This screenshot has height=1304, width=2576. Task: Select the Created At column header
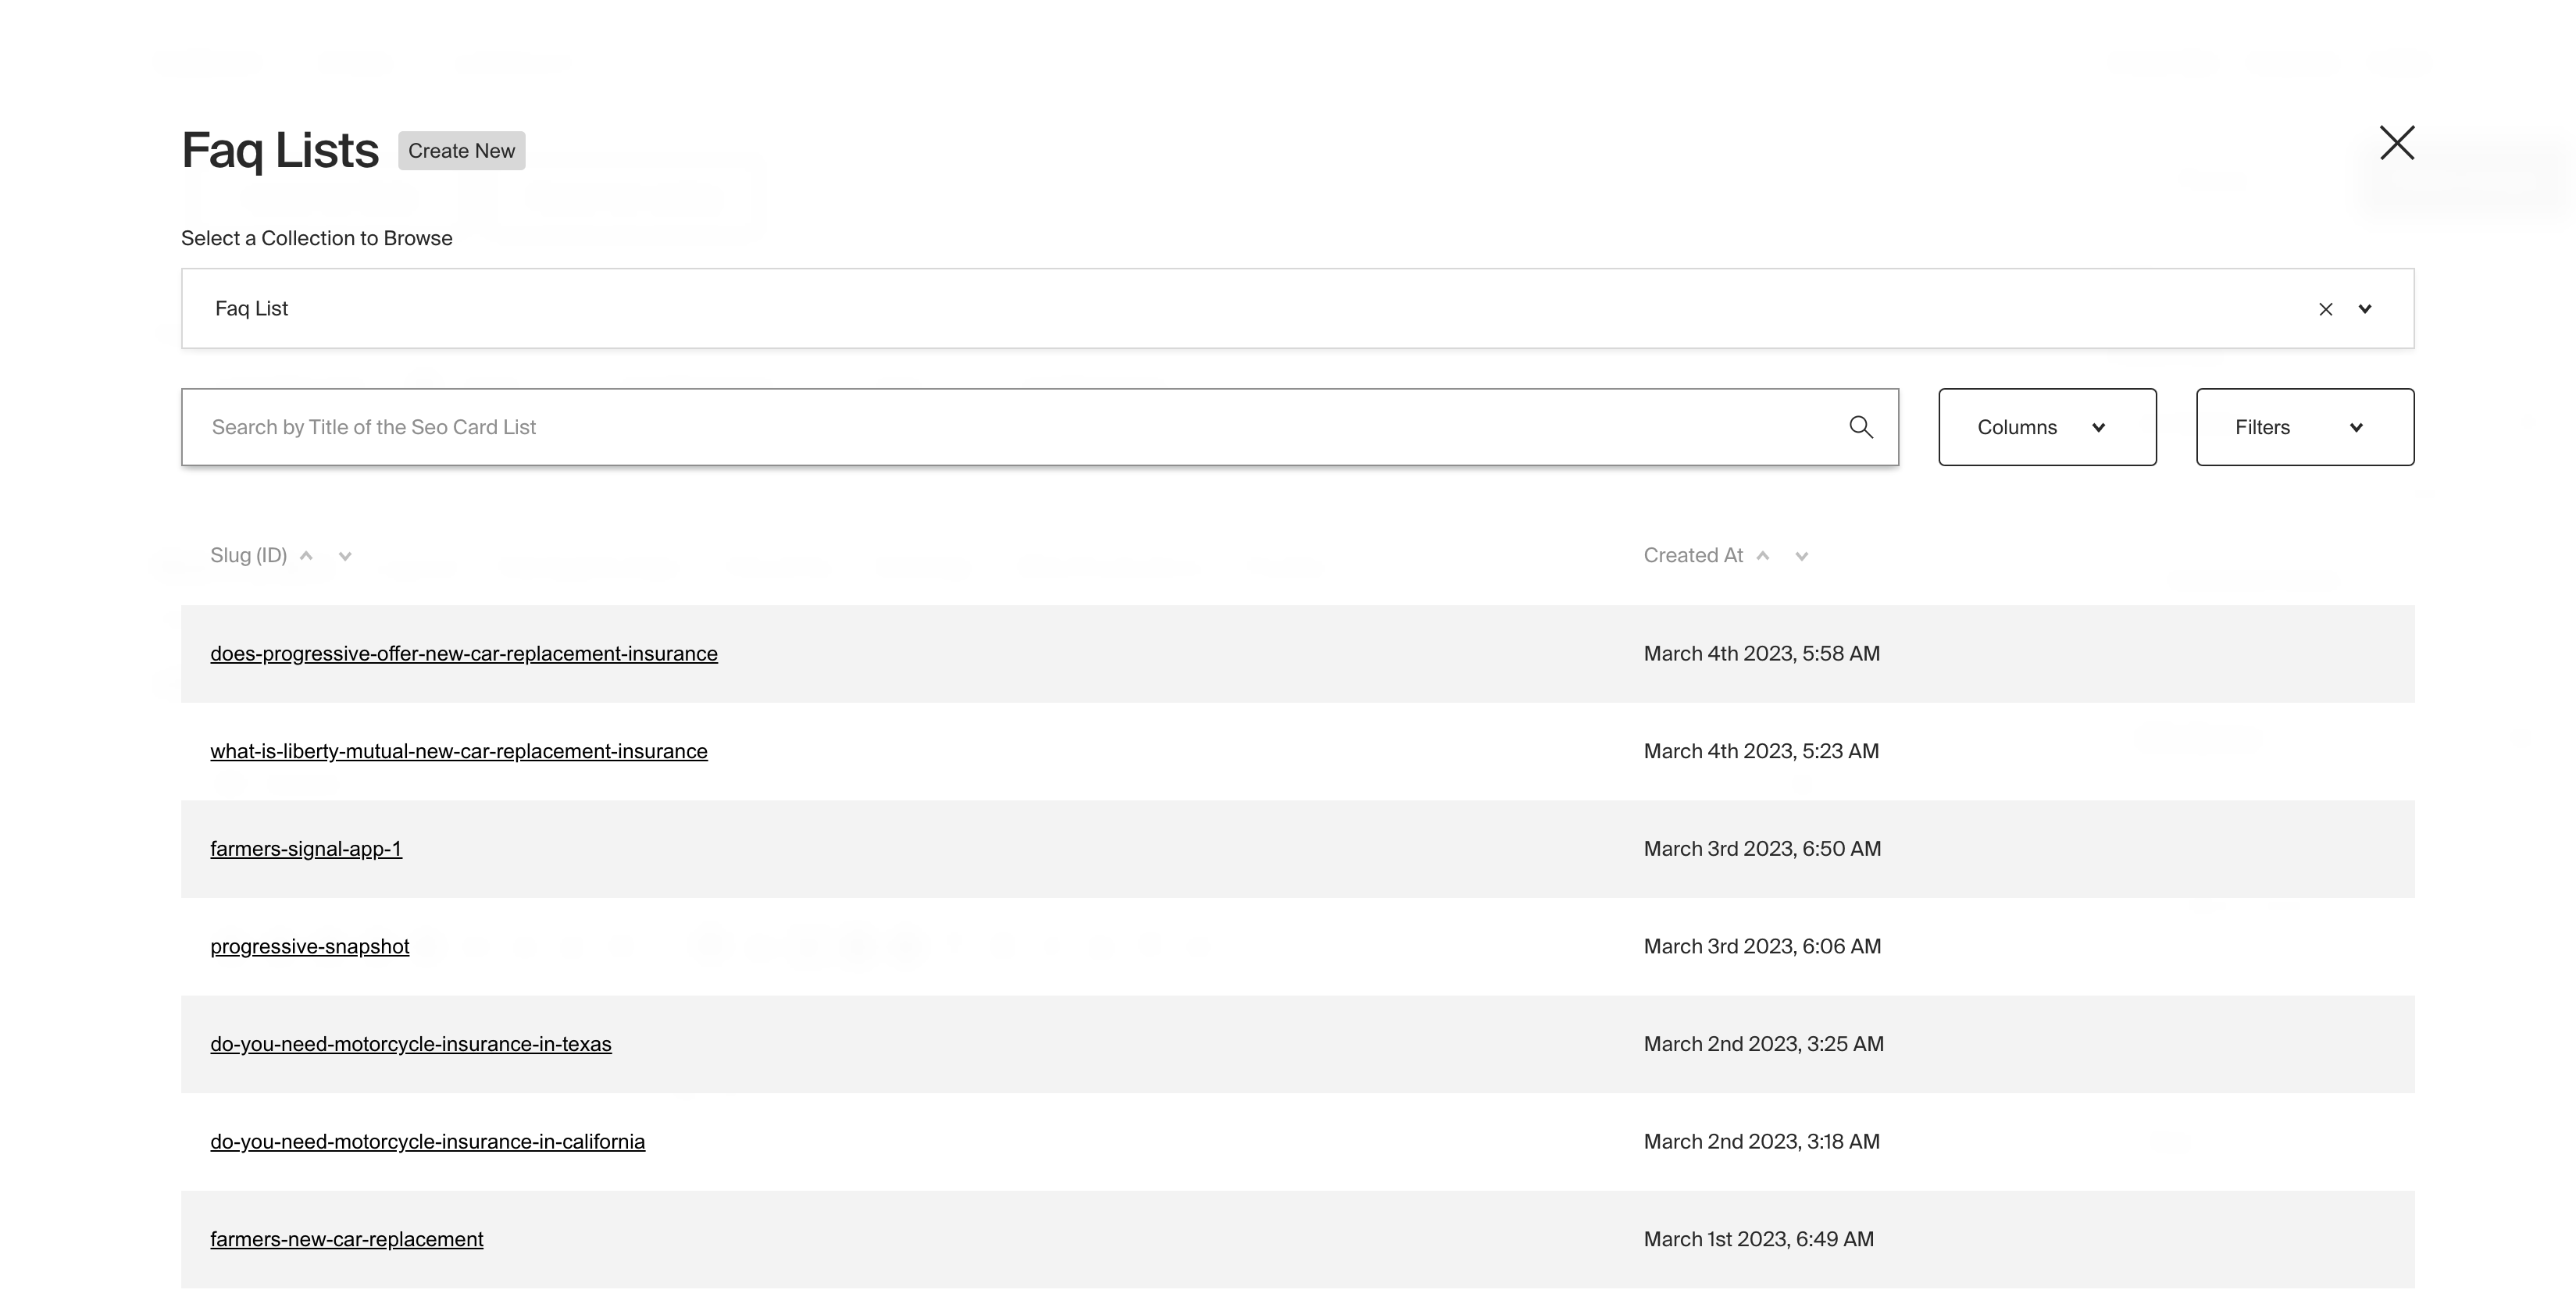coord(1693,555)
